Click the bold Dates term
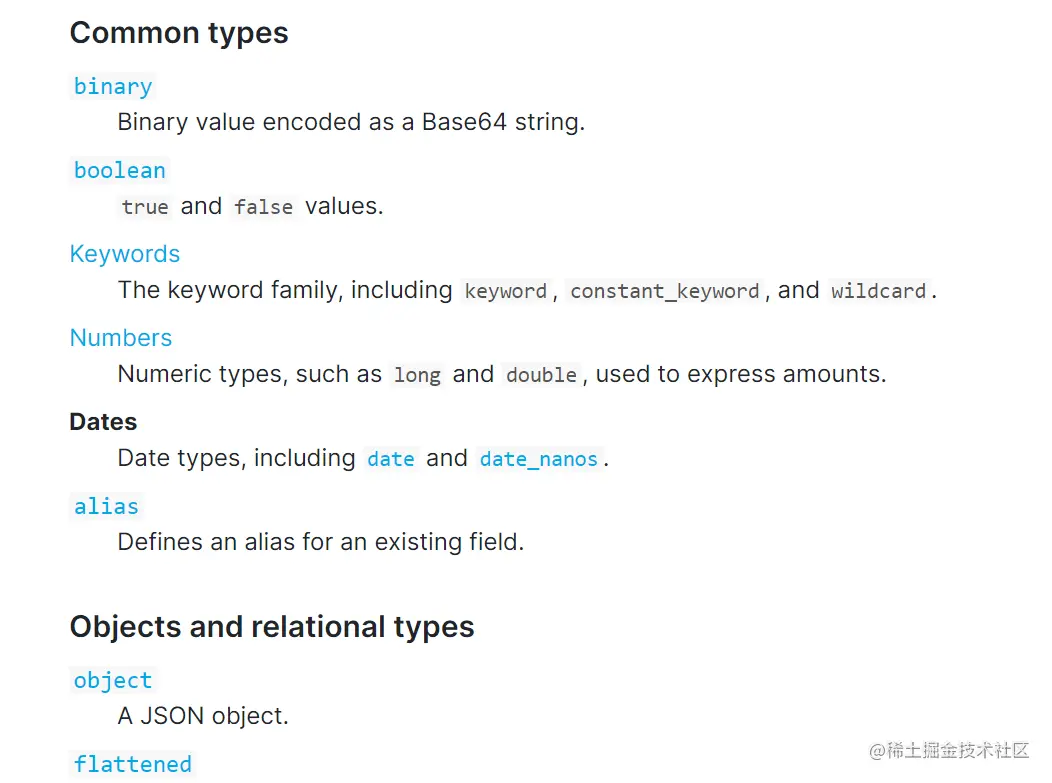1052x783 pixels. coord(103,422)
